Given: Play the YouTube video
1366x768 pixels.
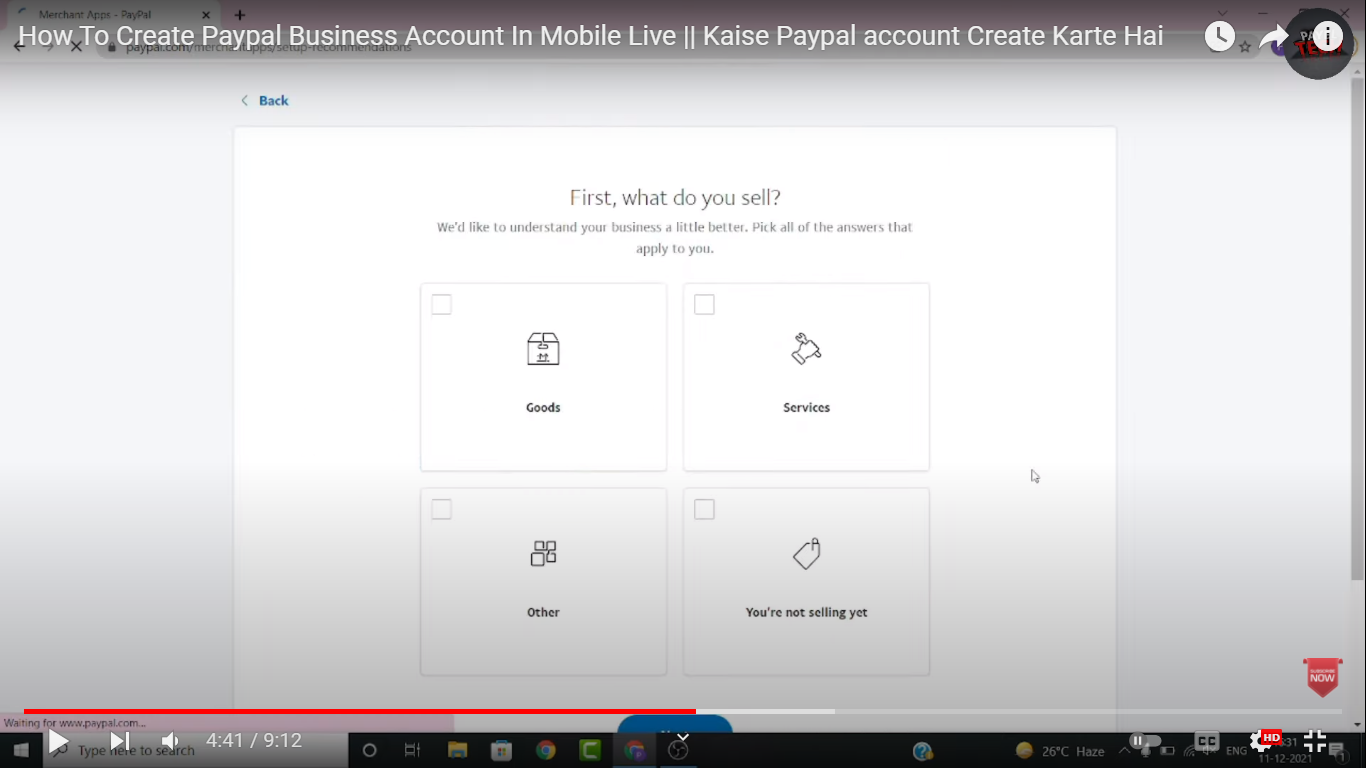Looking at the screenshot, I should 58,741.
